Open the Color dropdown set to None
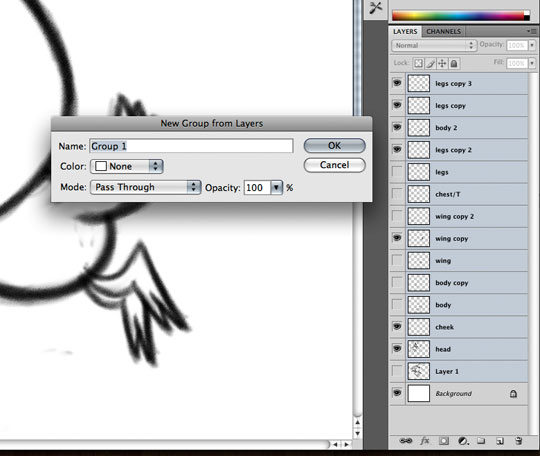540x456 pixels. (126, 166)
